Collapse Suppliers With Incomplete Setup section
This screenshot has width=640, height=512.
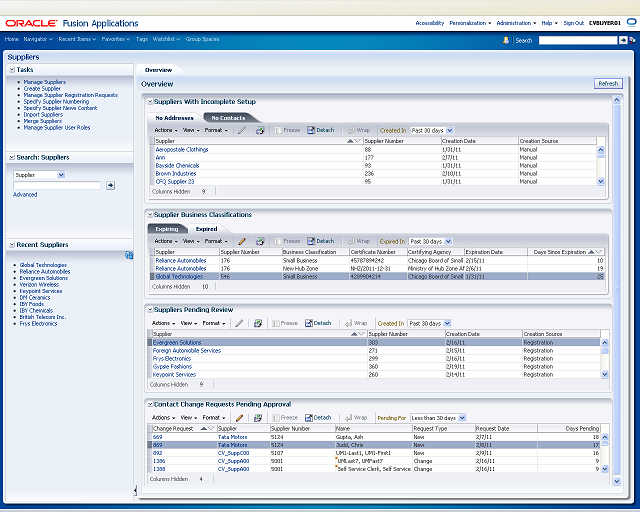[150, 102]
